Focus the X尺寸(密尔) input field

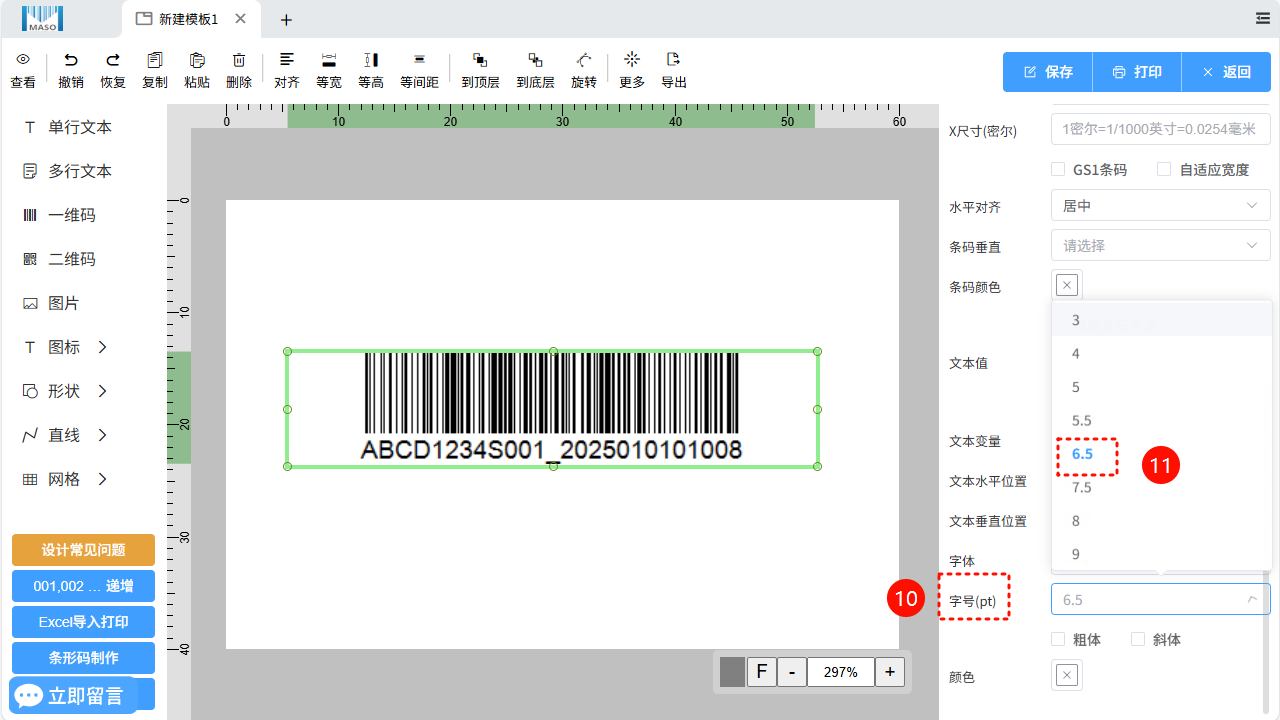coord(1161,130)
